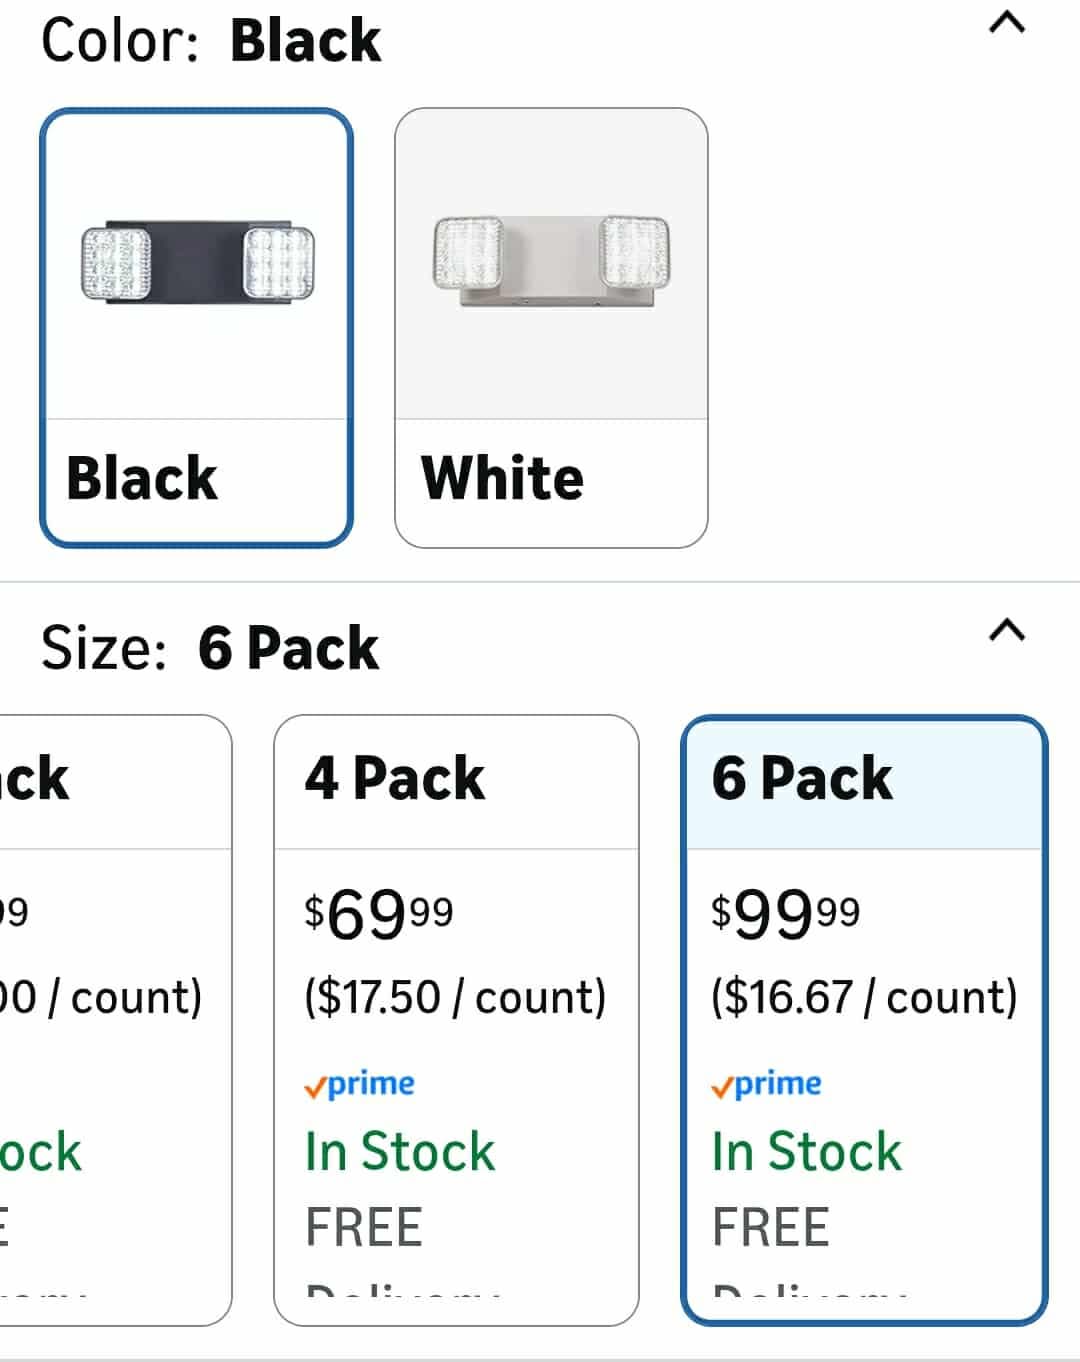
Task: Choose the 6 Pack size option
Action: 864,1020
